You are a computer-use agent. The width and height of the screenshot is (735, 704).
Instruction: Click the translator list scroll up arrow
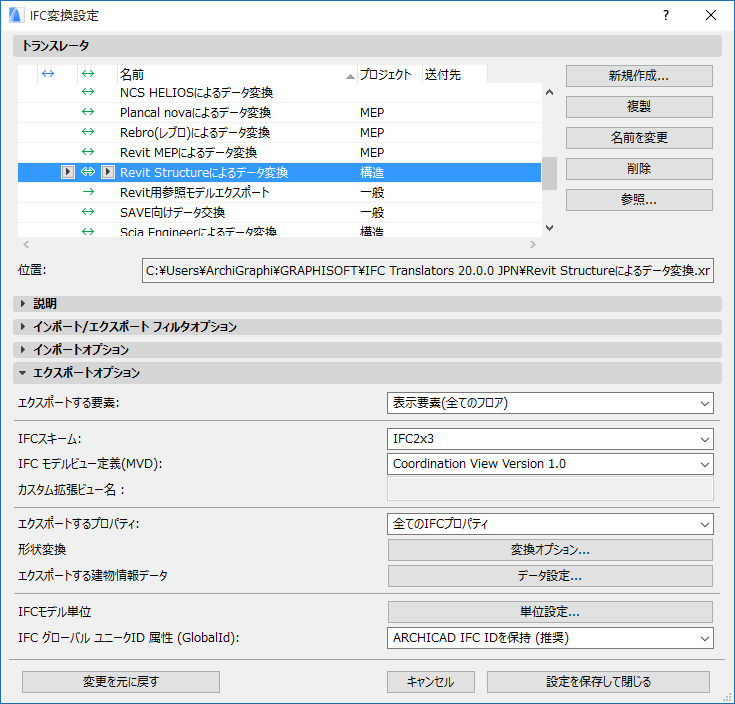click(x=550, y=92)
